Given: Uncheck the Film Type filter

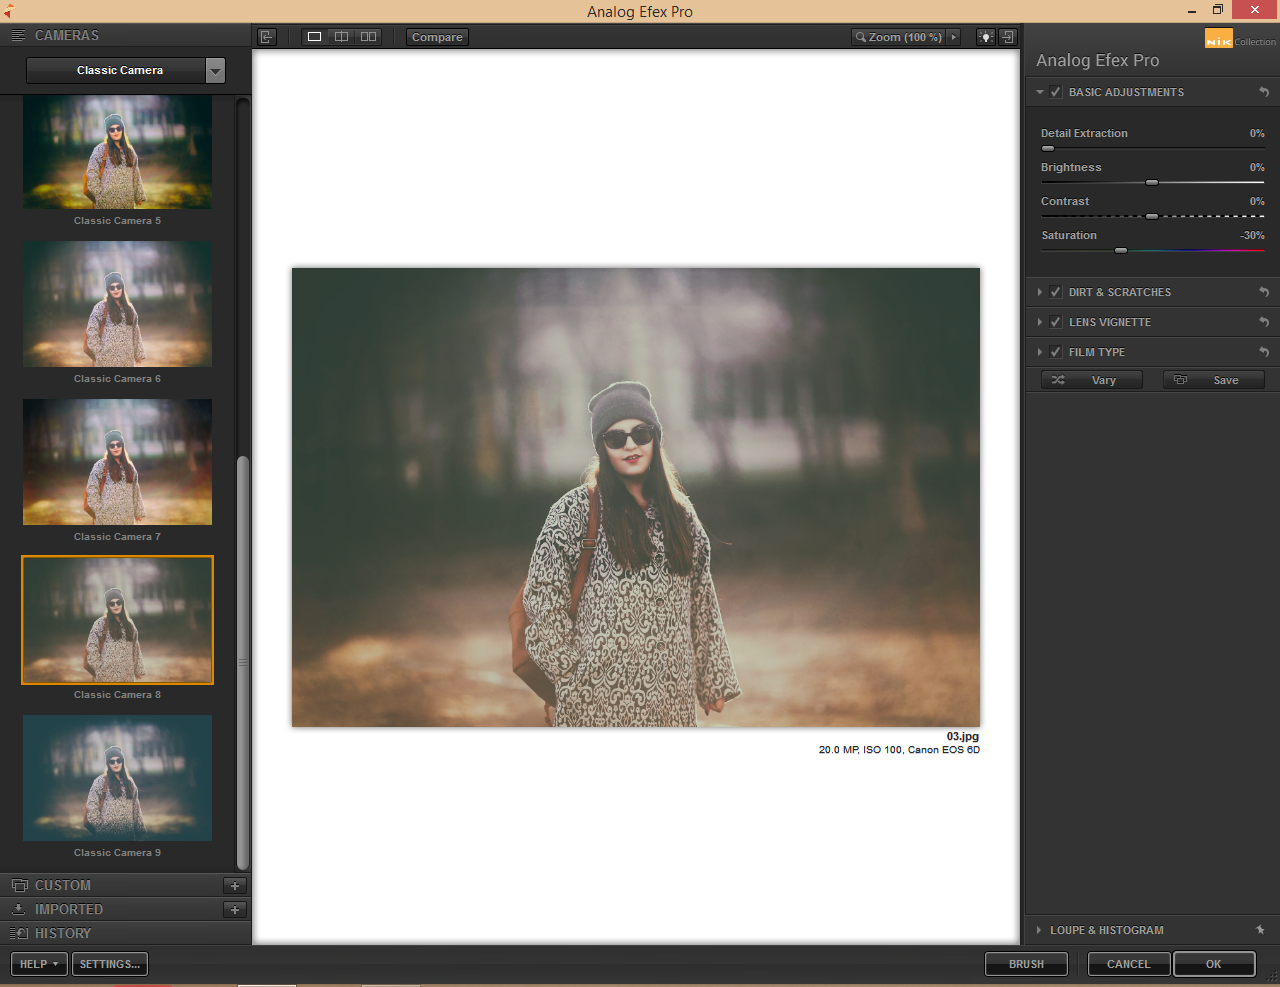Looking at the screenshot, I should pyautogui.click(x=1056, y=352).
